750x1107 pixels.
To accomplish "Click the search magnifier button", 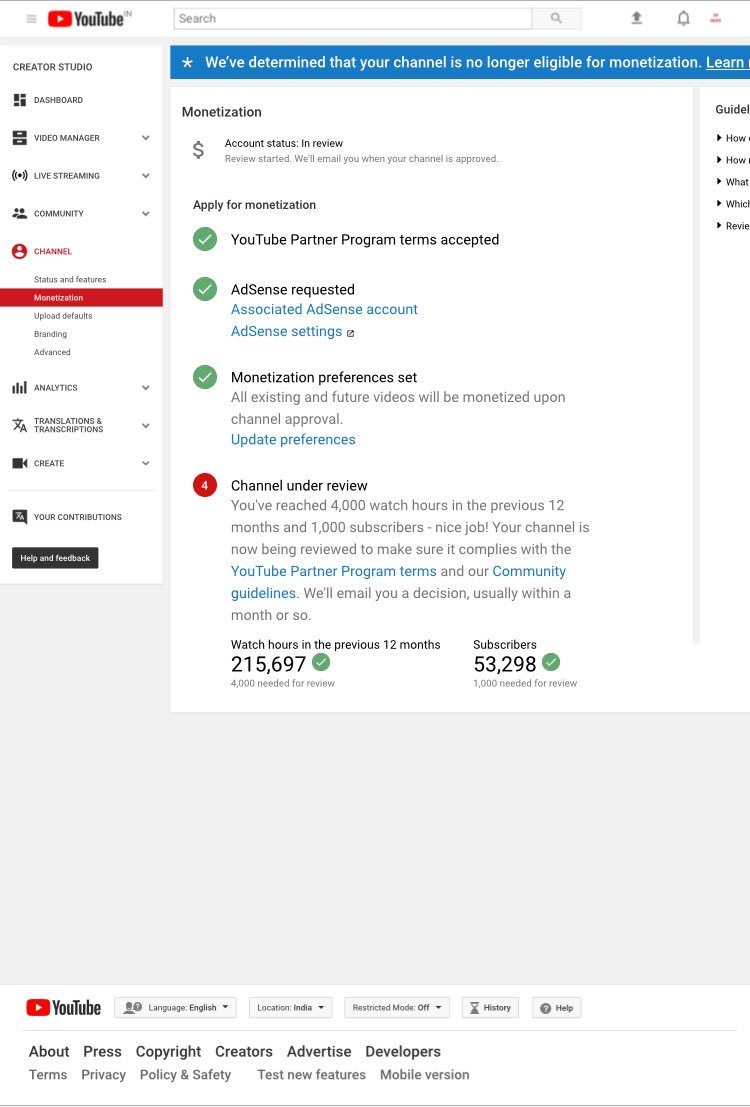I will pyautogui.click(x=556, y=18).
